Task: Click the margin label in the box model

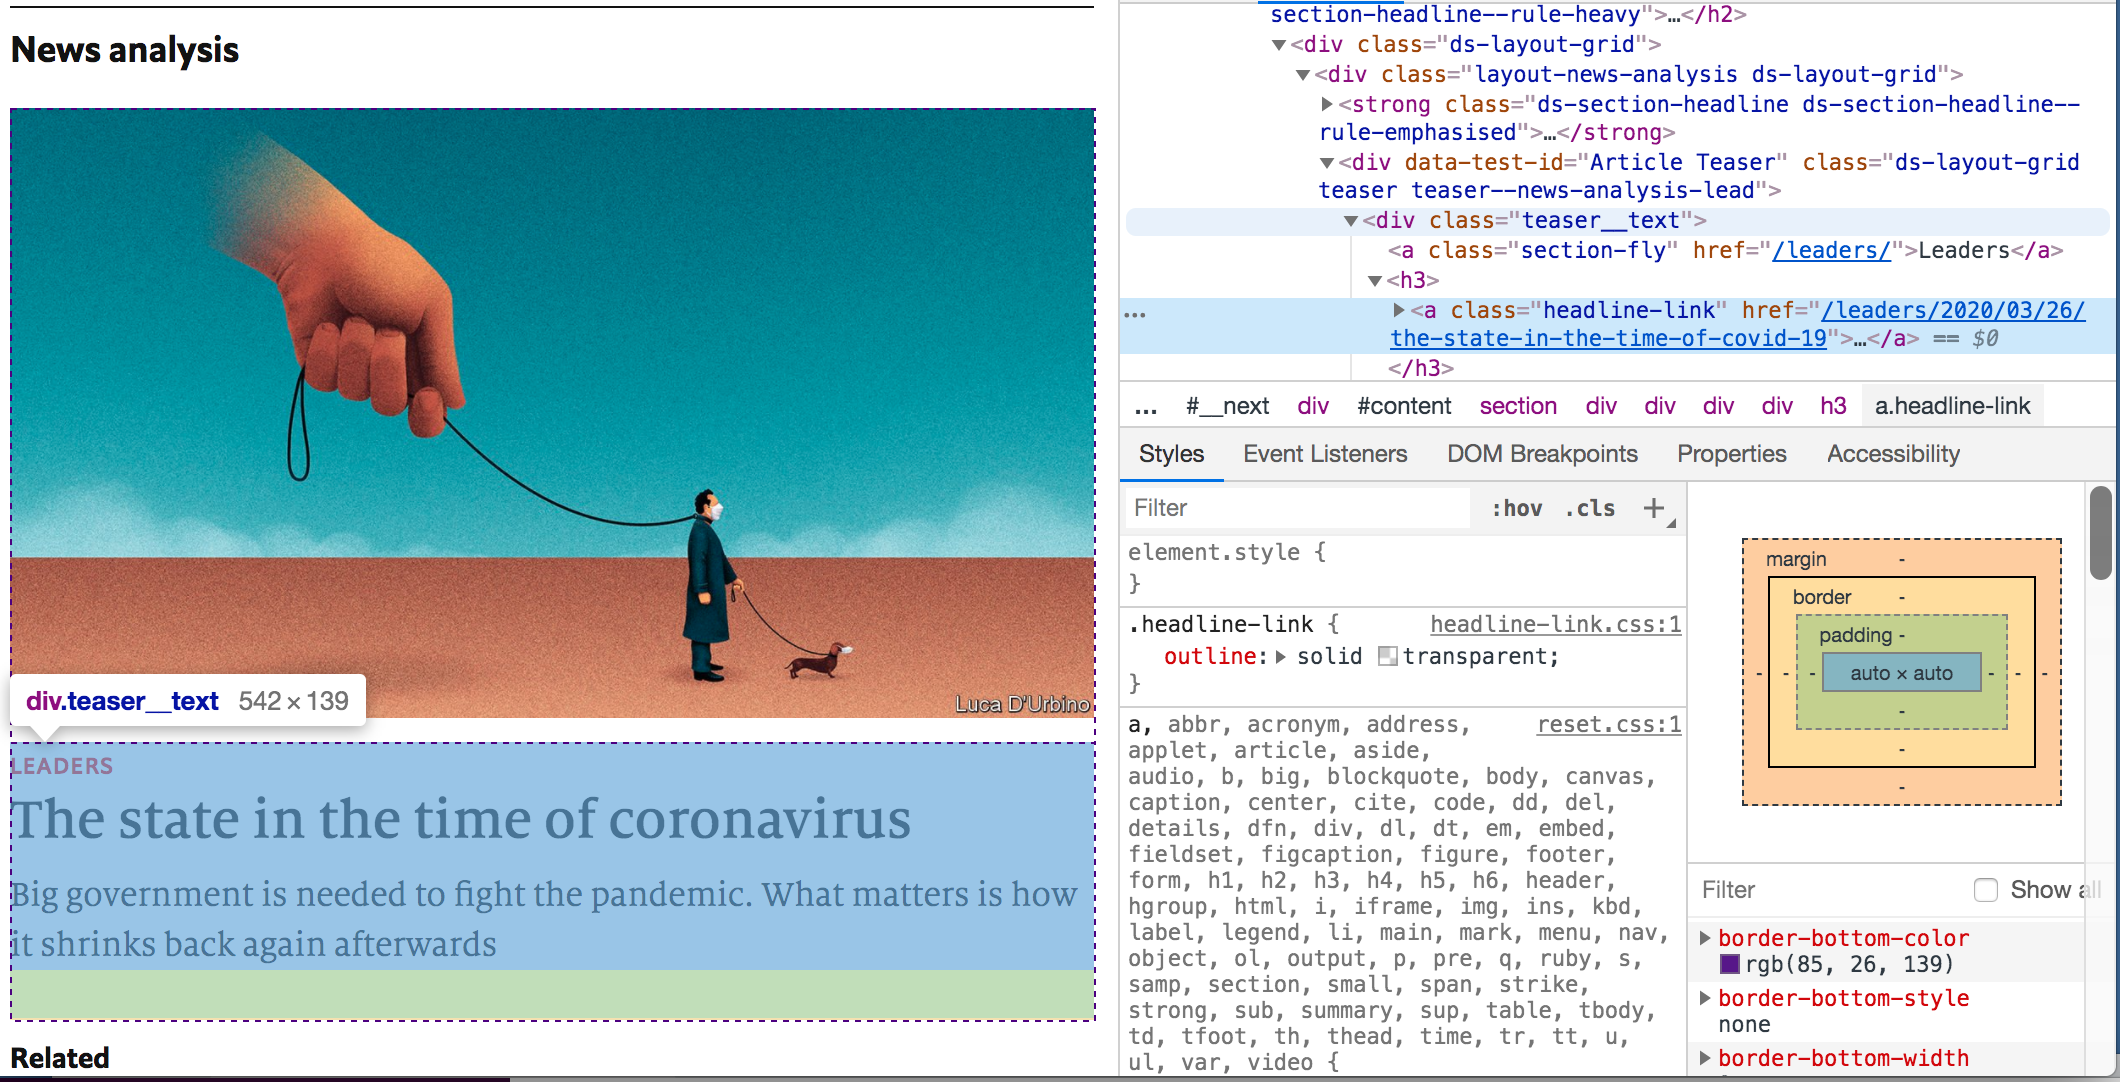Action: click(1796, 559)
